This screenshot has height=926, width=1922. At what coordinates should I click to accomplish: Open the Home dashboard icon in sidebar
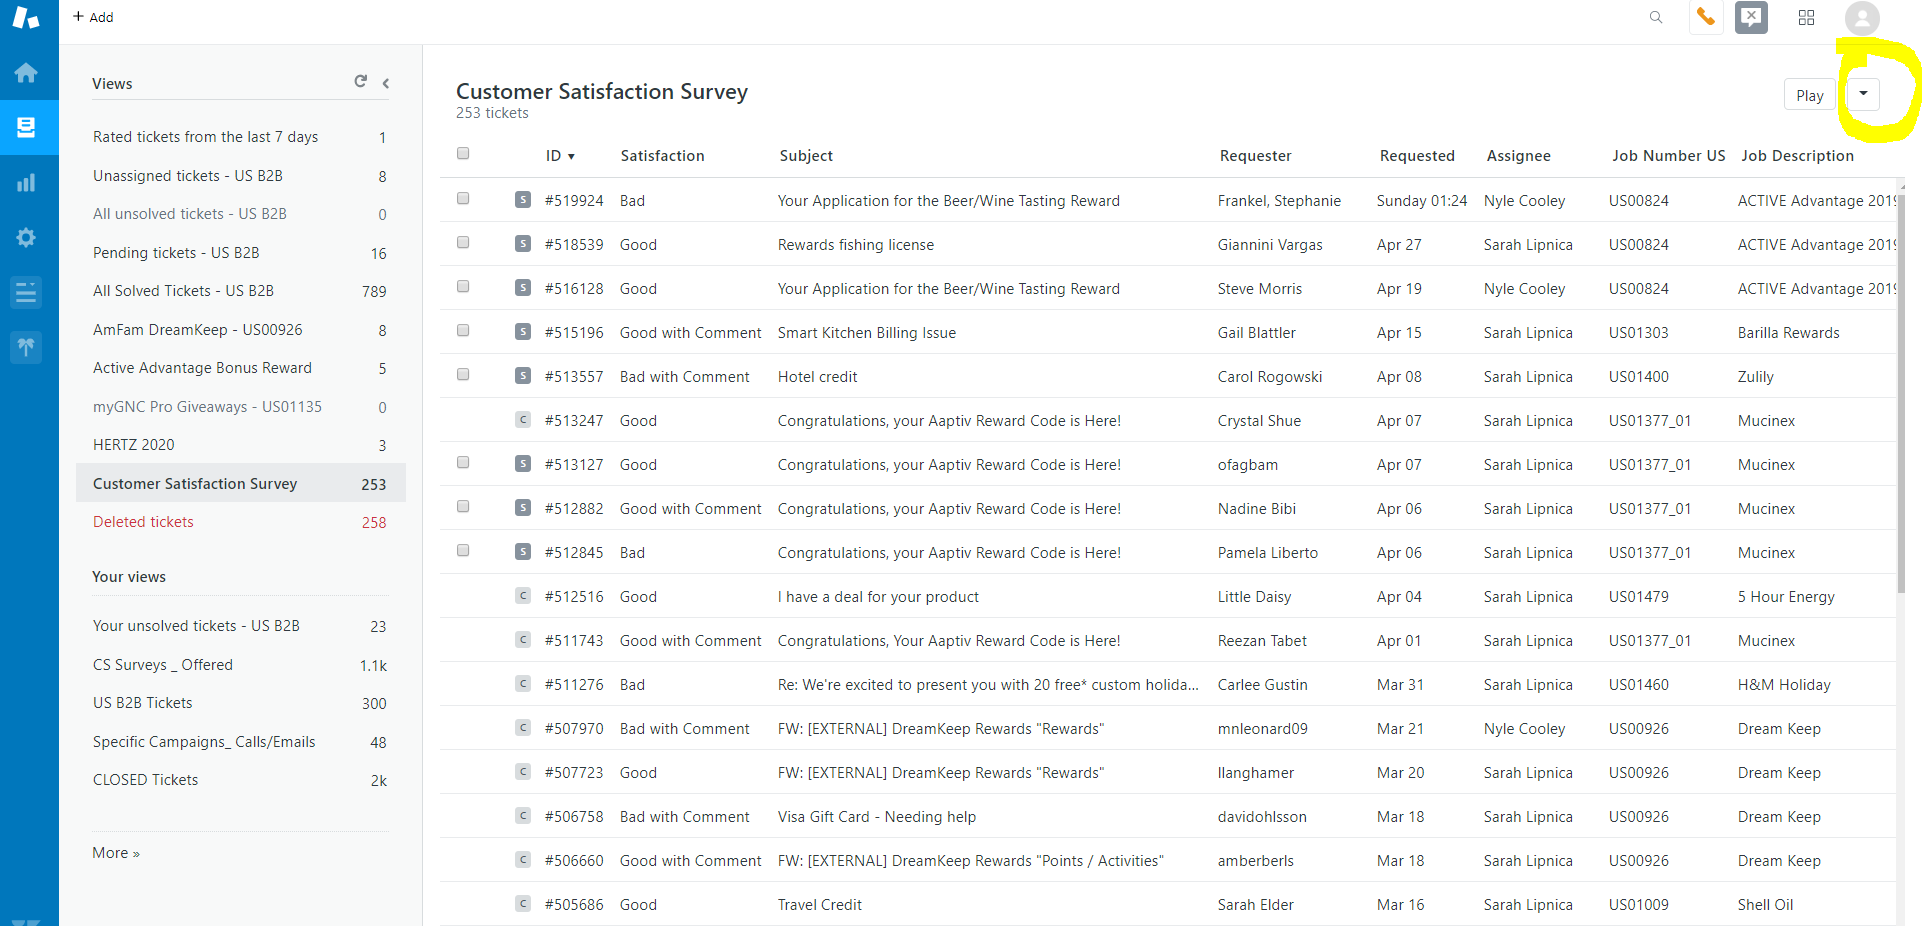(27, 73)
